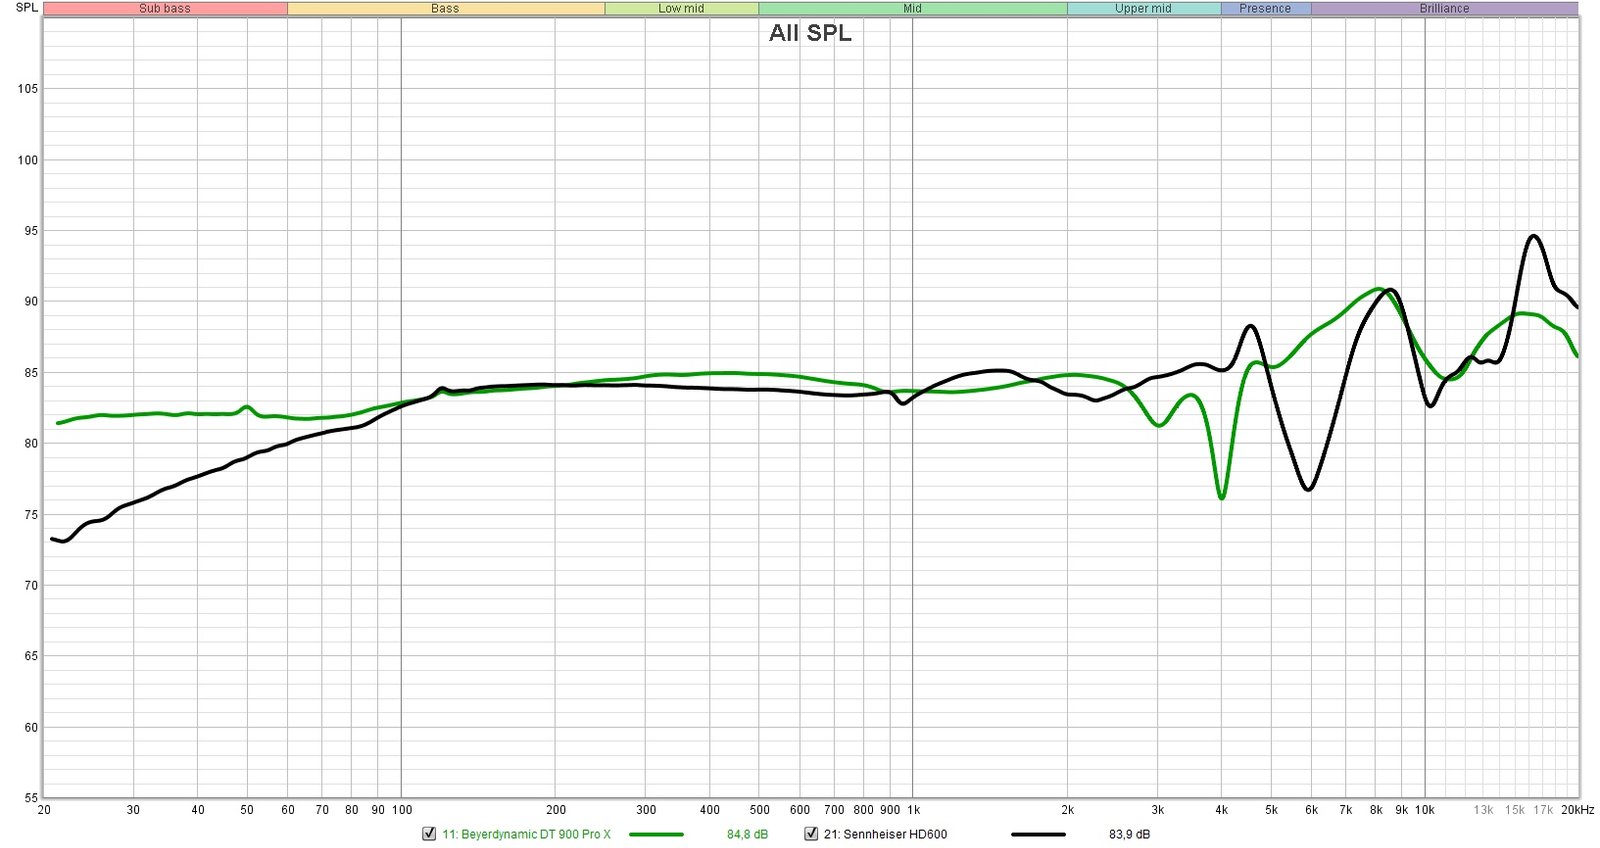Click the green Beyerdynamic legend line swatch

[x=656, y=834]
